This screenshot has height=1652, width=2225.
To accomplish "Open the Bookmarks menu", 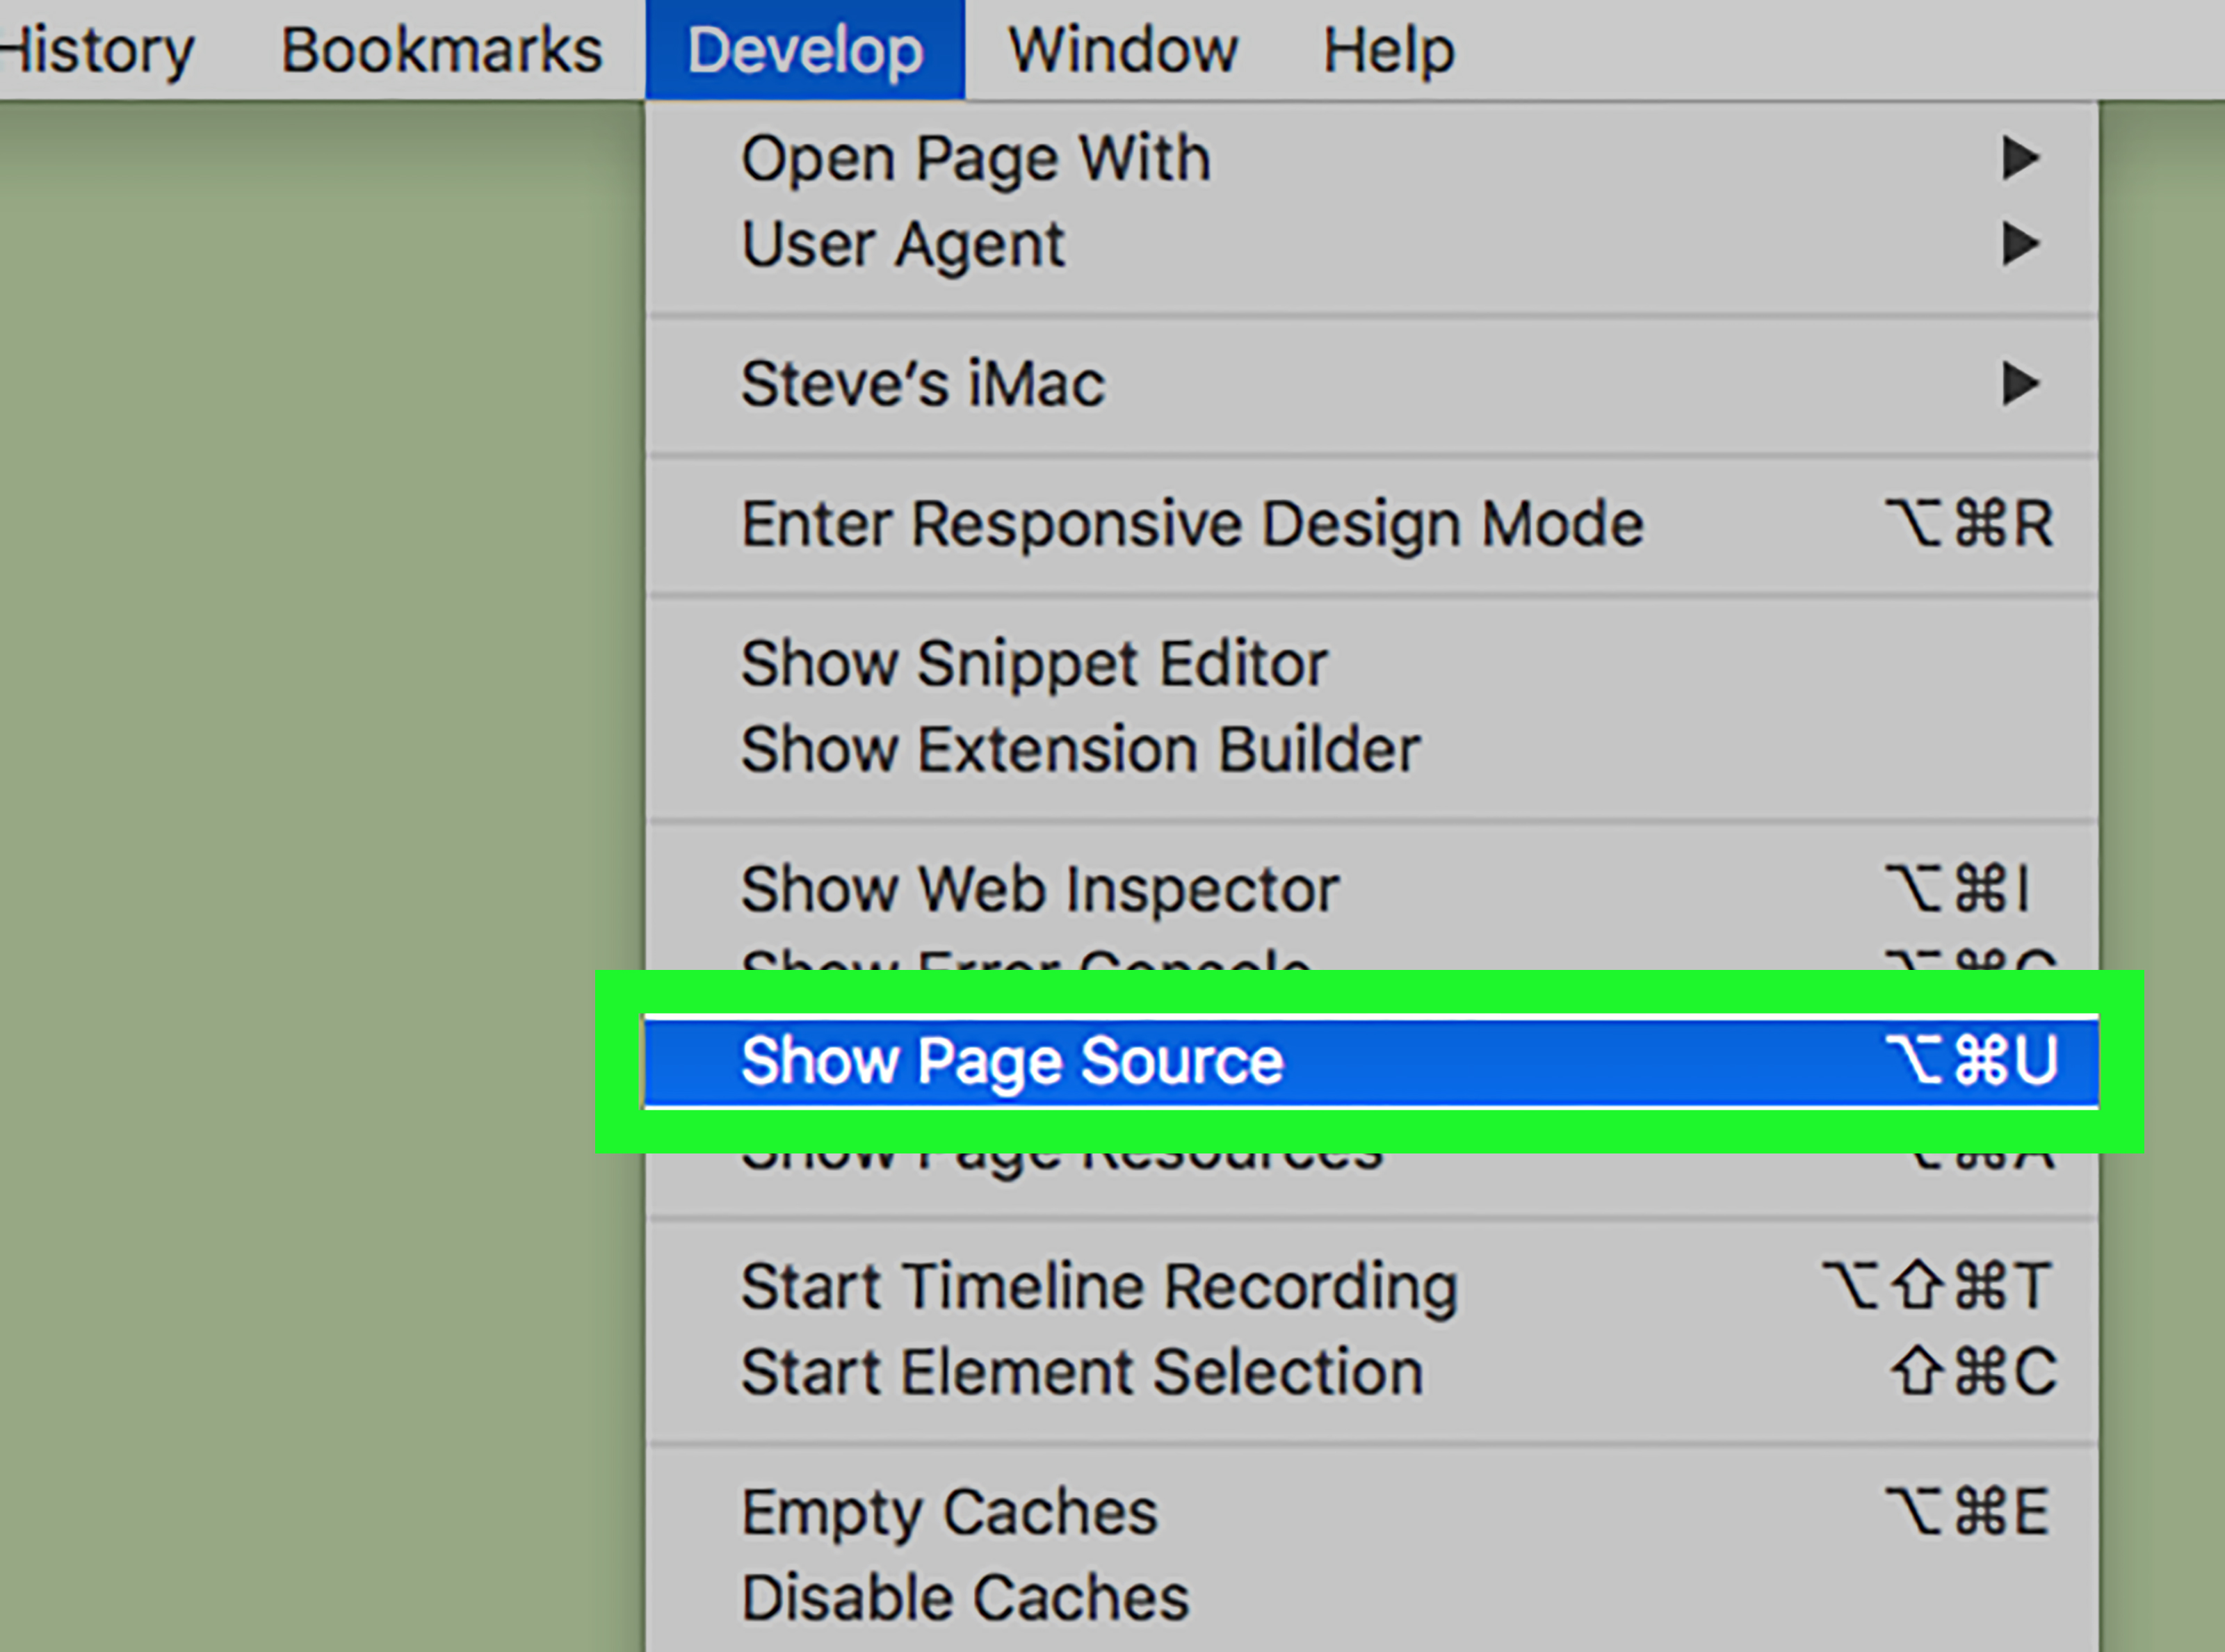I will [441, 50].
